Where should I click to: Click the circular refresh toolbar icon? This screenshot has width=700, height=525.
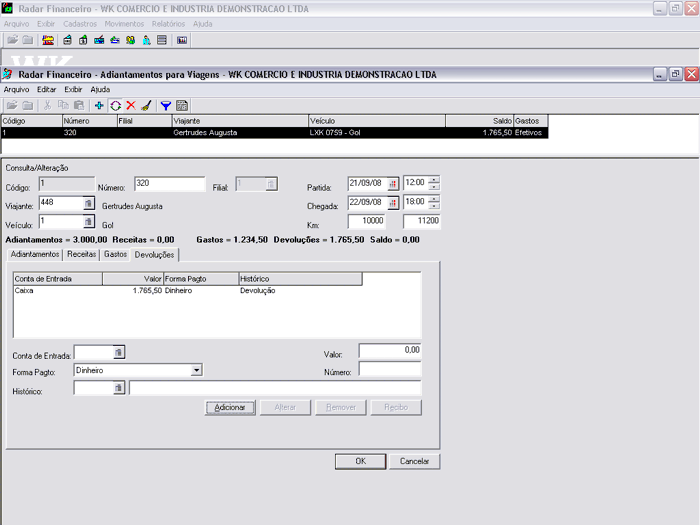tap(115, 105)
